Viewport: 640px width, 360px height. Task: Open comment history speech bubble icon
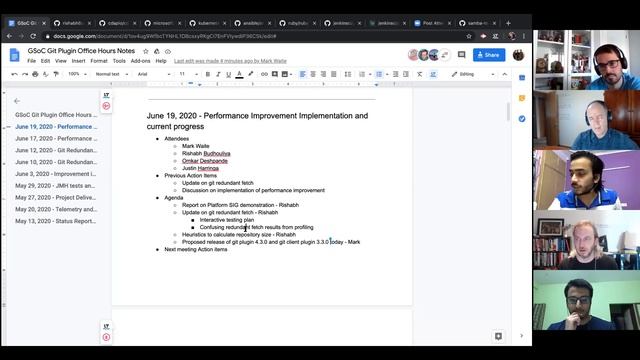point(461,55)
